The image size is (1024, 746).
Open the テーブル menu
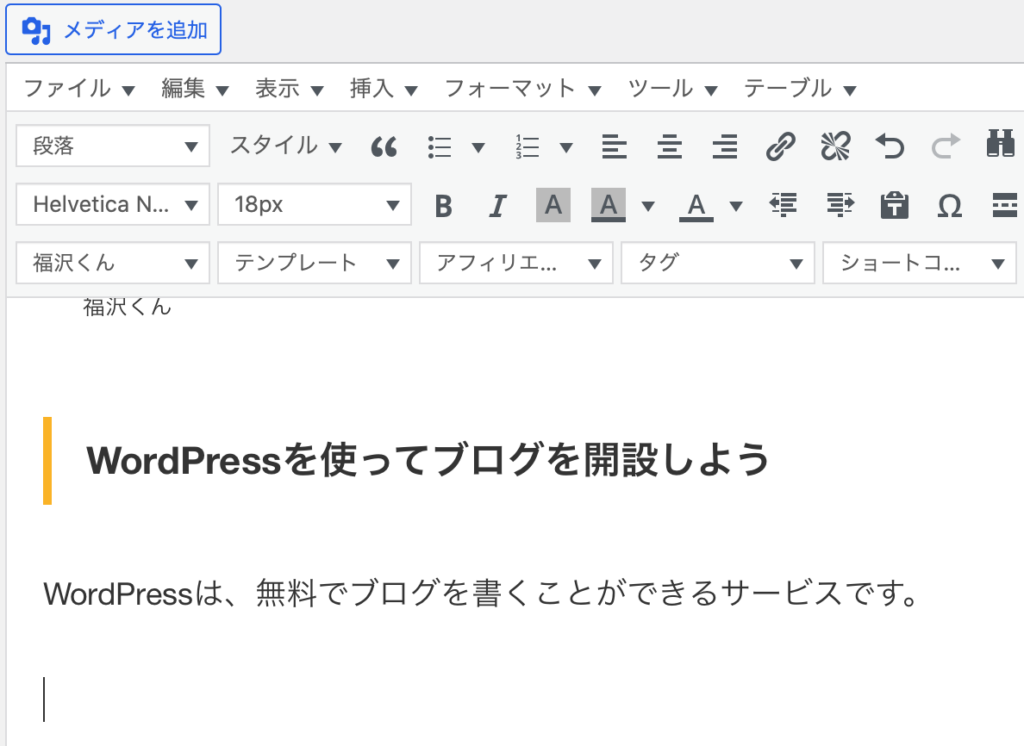[799, 89]
